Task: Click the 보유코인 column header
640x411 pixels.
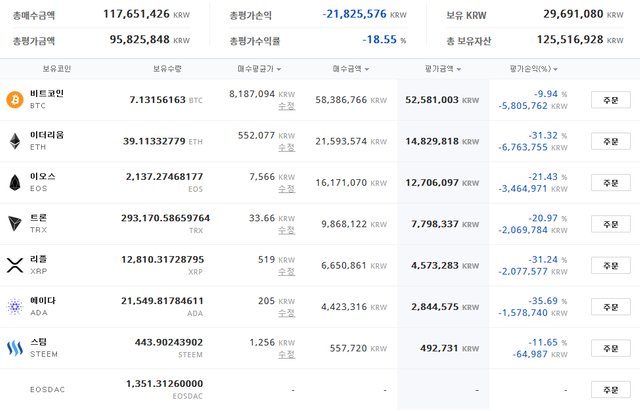Action: (57, 69)
